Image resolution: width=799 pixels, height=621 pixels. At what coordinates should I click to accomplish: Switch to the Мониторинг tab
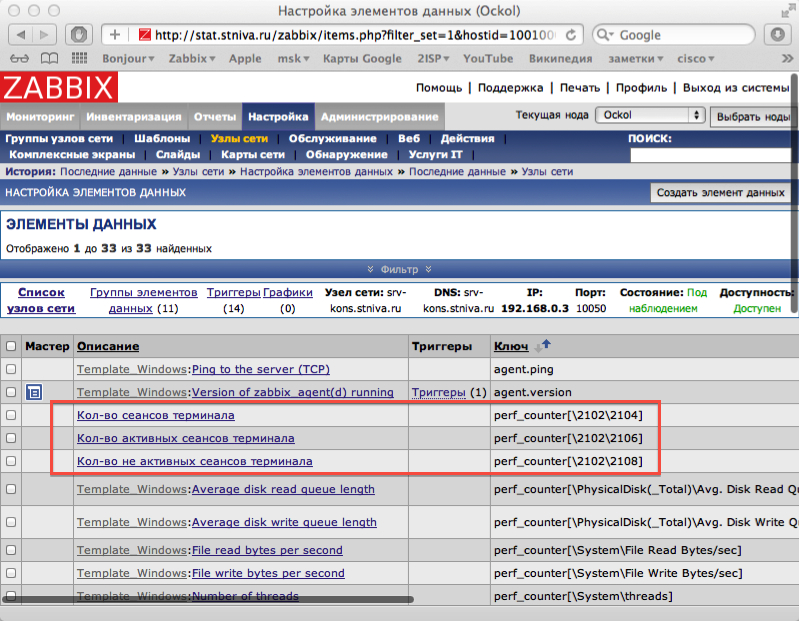(x=40, y=116)
